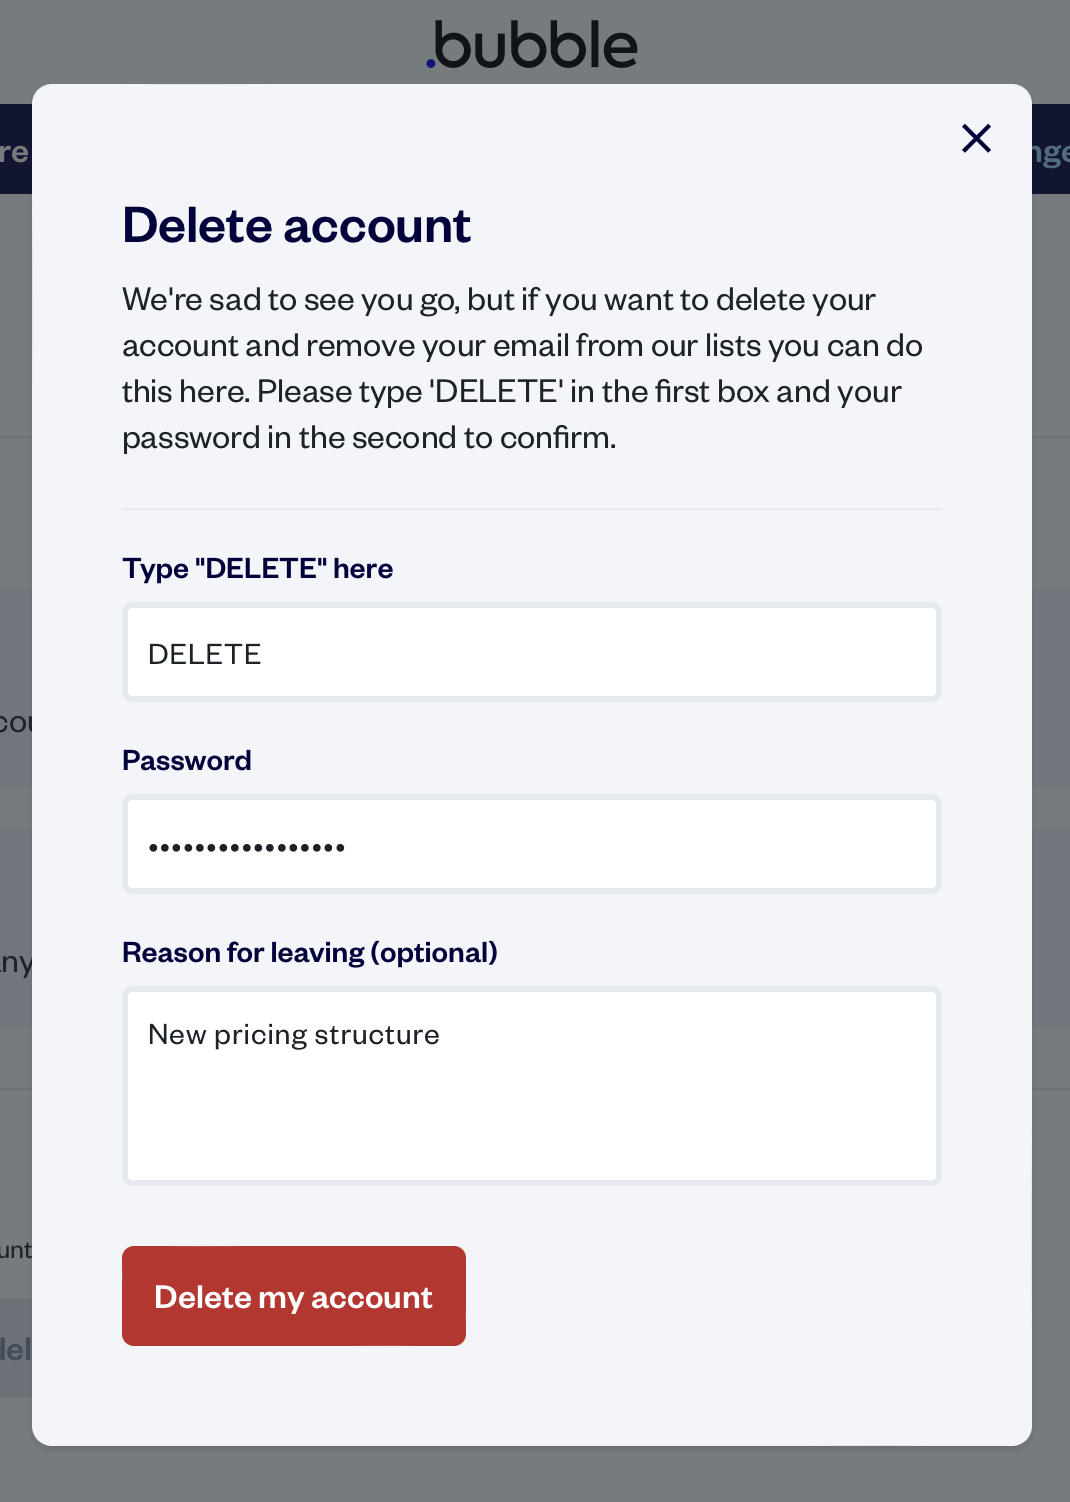Click the Password field label
Image resolution: width=1070 pixels, height=1502 pixels.
[186, 760]
